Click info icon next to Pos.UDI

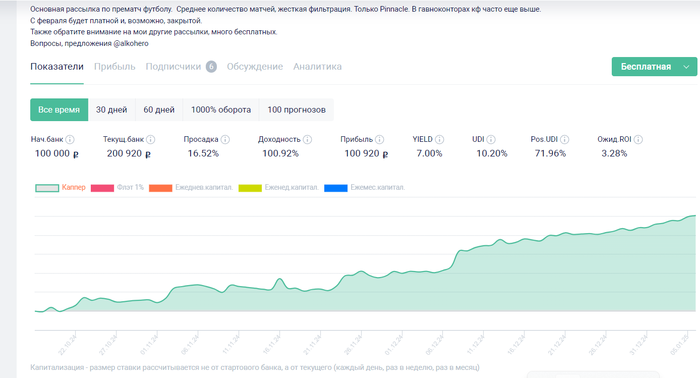(564, 139)
